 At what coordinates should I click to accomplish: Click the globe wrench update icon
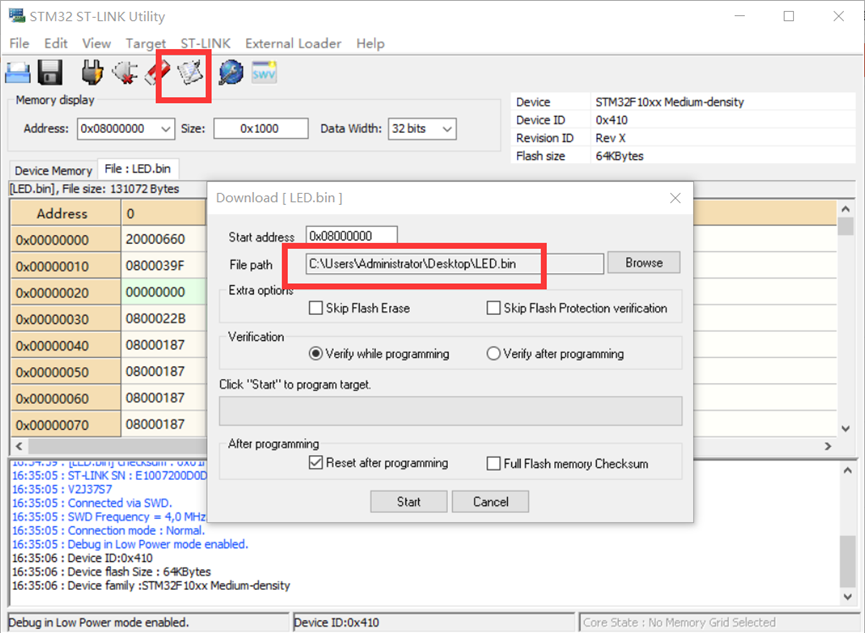tap(231, 72)
